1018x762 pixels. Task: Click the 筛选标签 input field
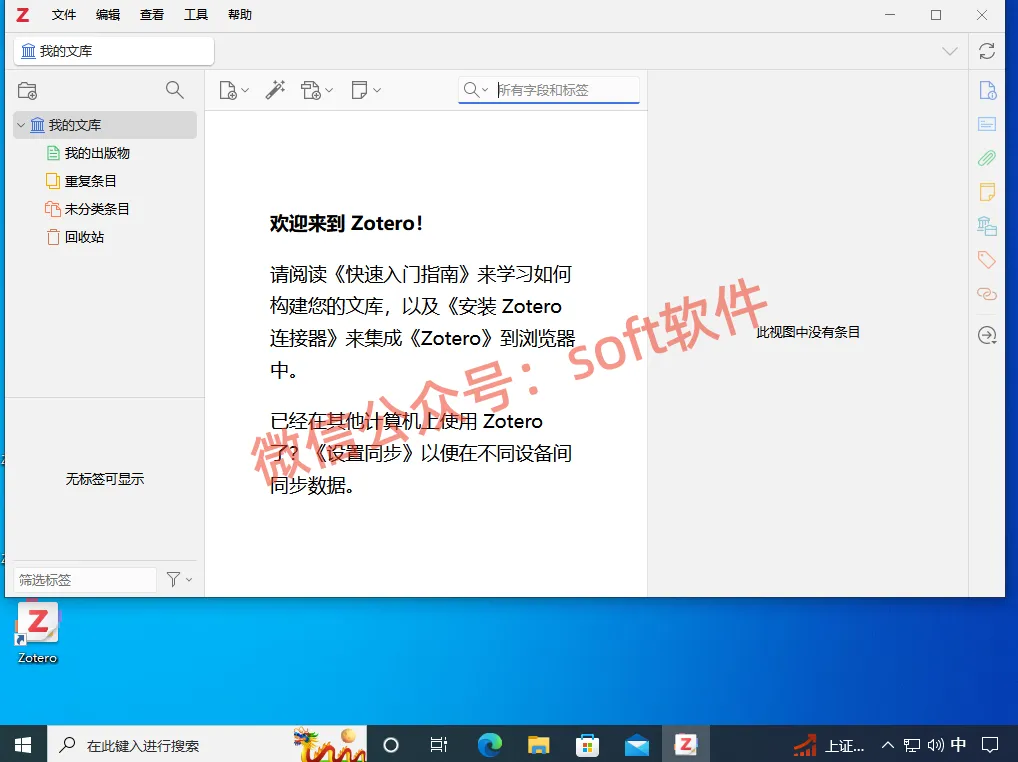(84, 580)
